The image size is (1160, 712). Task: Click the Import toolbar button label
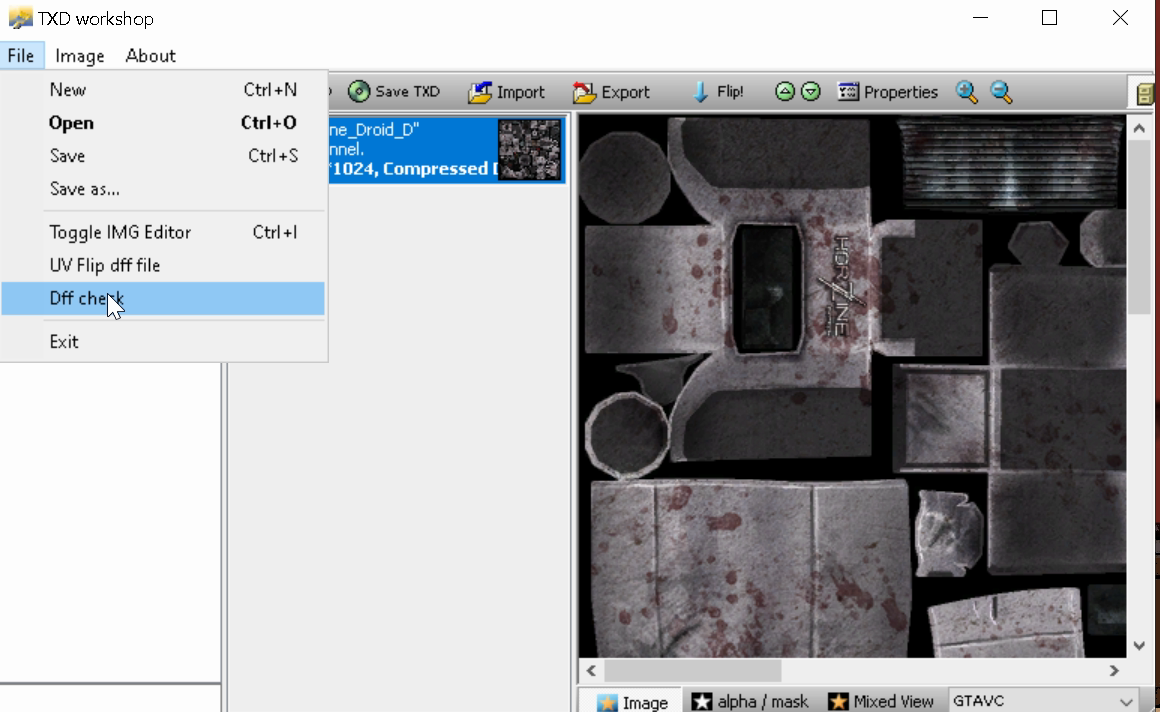pyautogui.click(x=521, y=92)
